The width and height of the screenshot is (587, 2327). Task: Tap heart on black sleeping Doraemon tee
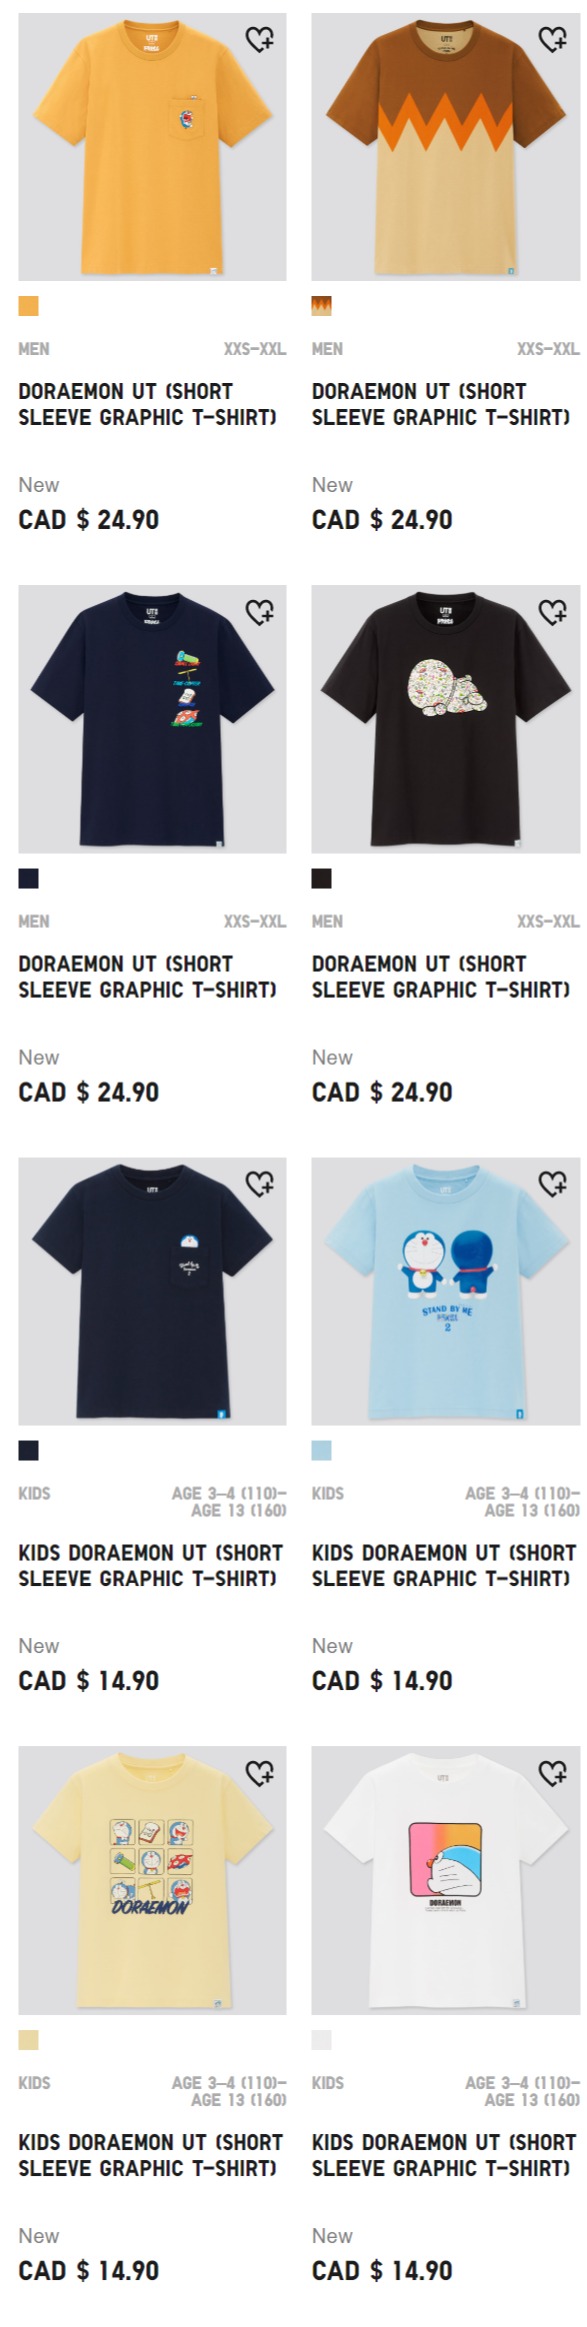pyautogui.click(x=553, y=611)
